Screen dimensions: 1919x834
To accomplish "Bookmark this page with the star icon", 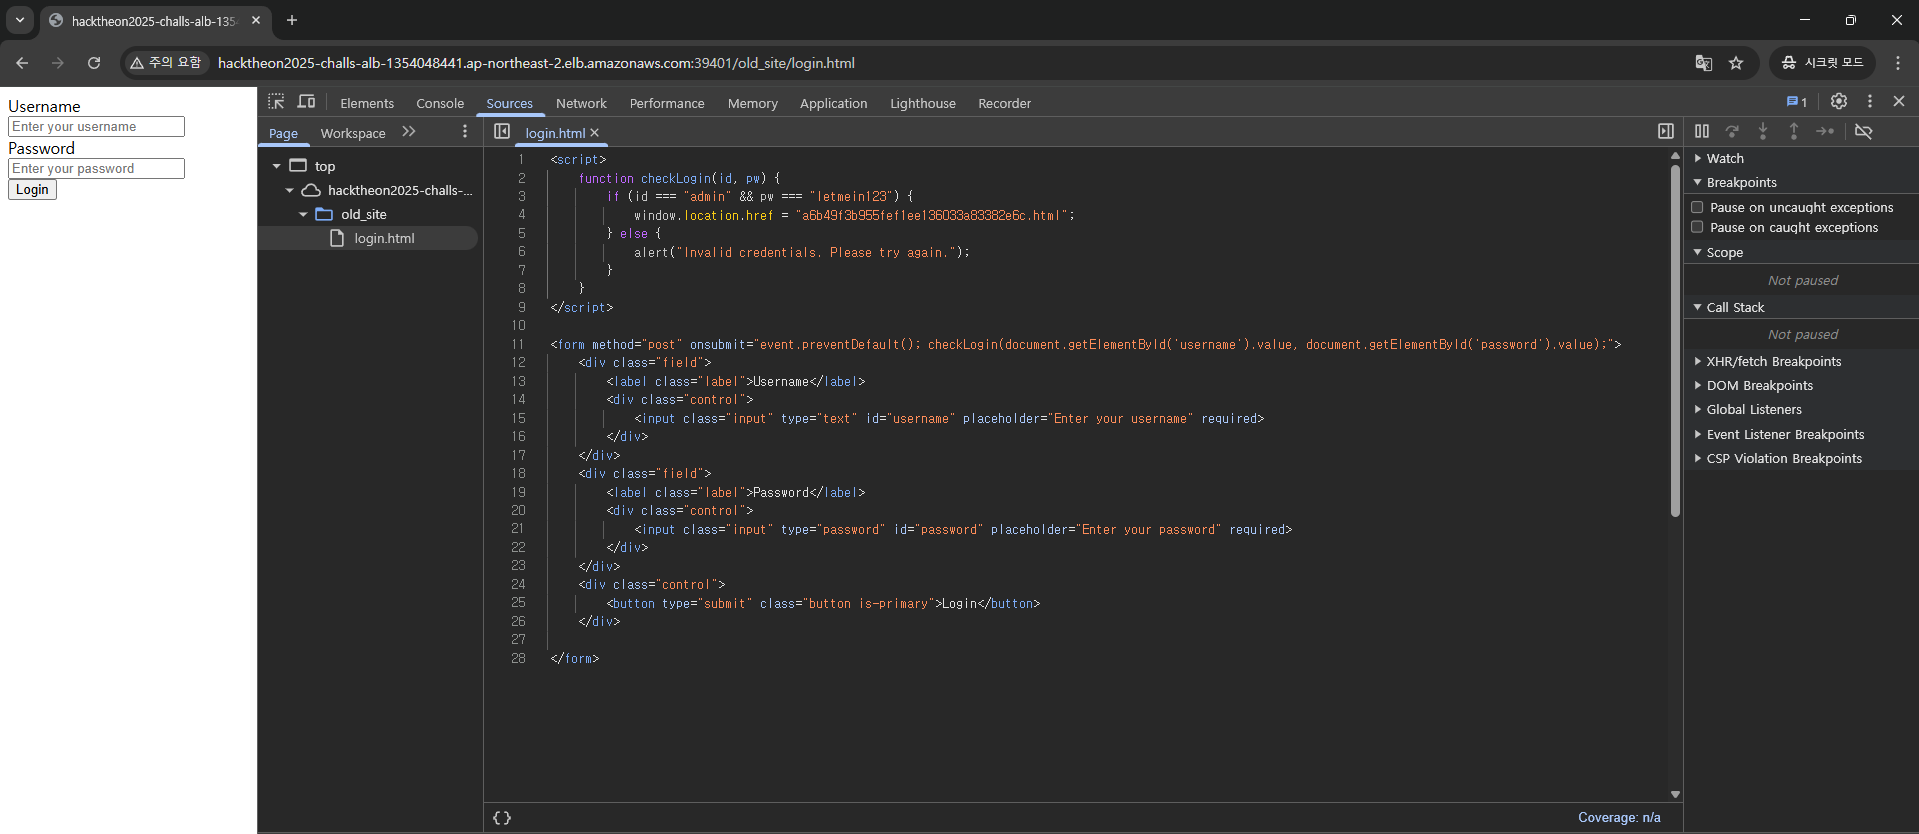I will (1736, 63).
